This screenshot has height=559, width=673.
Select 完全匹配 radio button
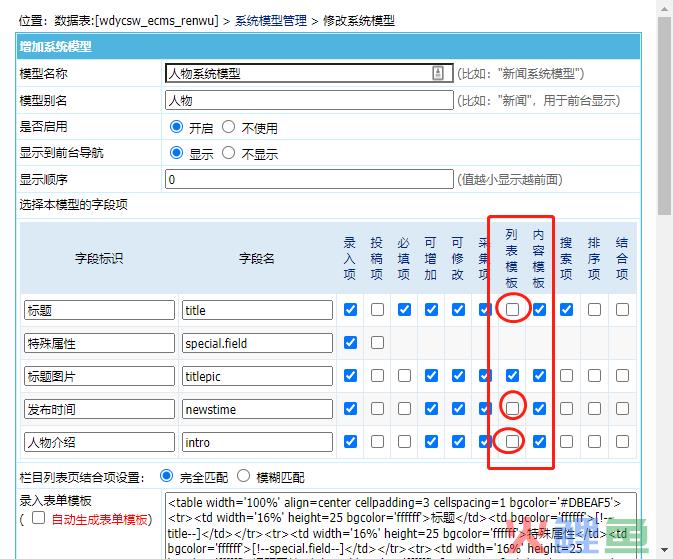(167, 476)
